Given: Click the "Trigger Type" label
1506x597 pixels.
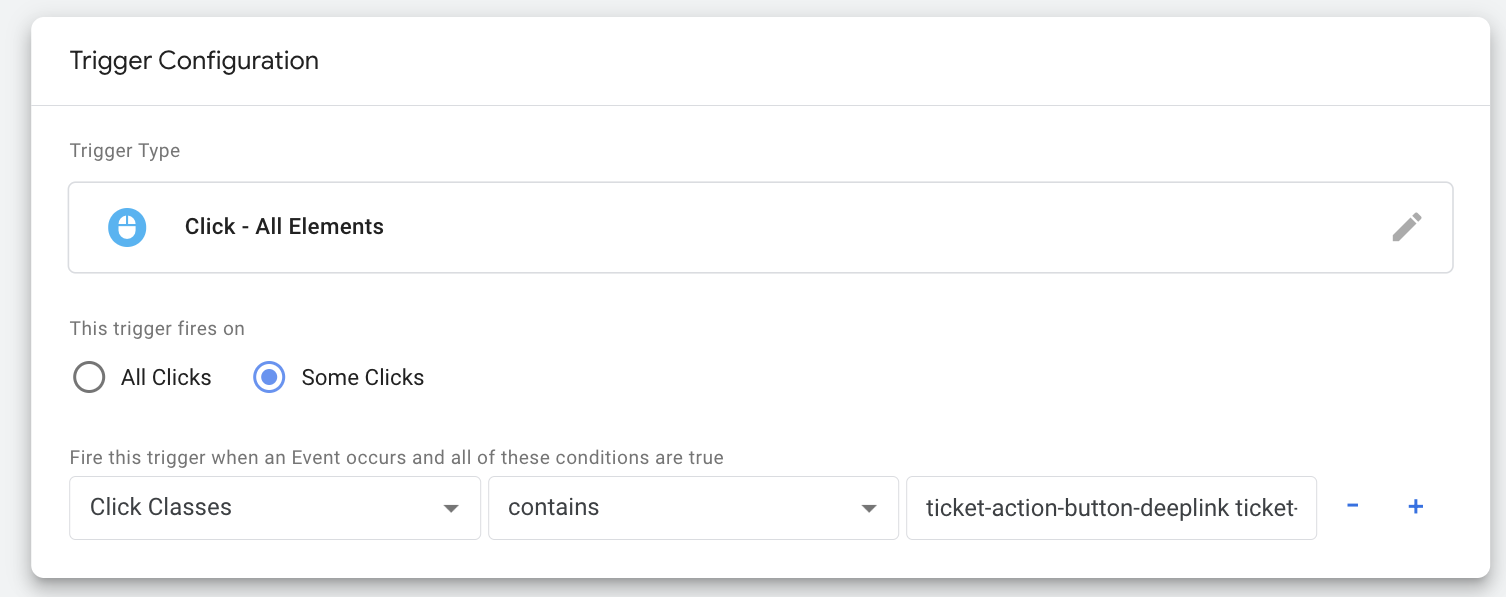Looking at the screenshot, I should (x=125, y=151).
